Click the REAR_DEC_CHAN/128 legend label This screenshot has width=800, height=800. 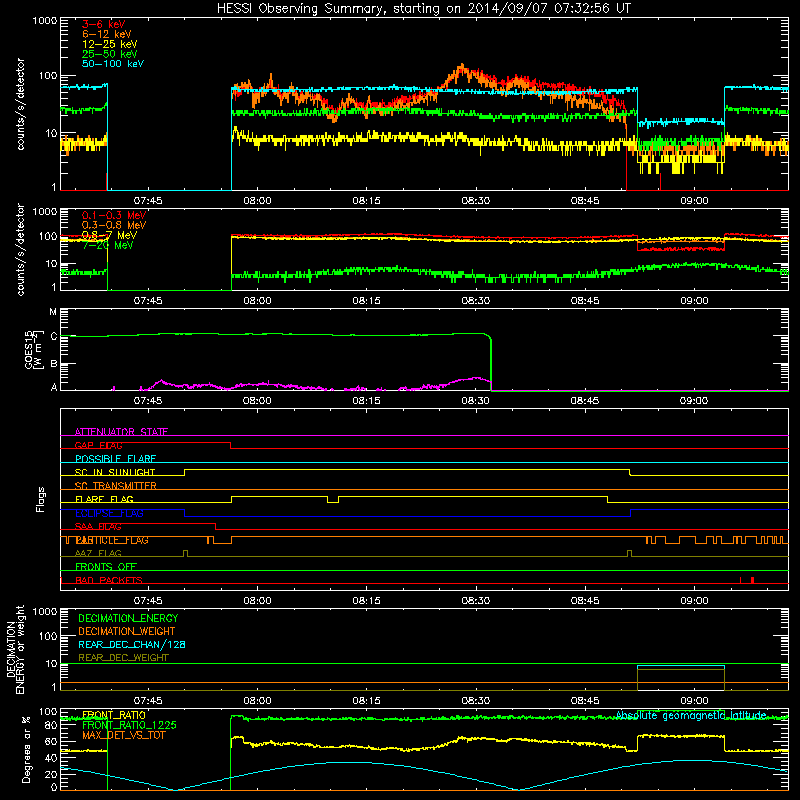click(132, 644)
